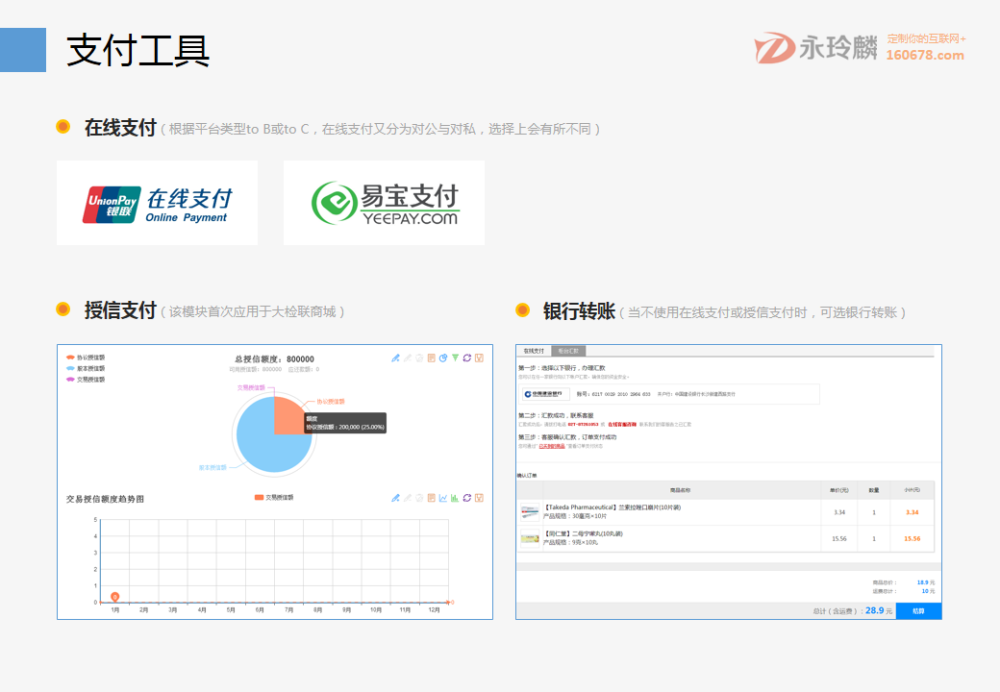Select the edit pencil icon above the pie chart

[x=397, y=358]
